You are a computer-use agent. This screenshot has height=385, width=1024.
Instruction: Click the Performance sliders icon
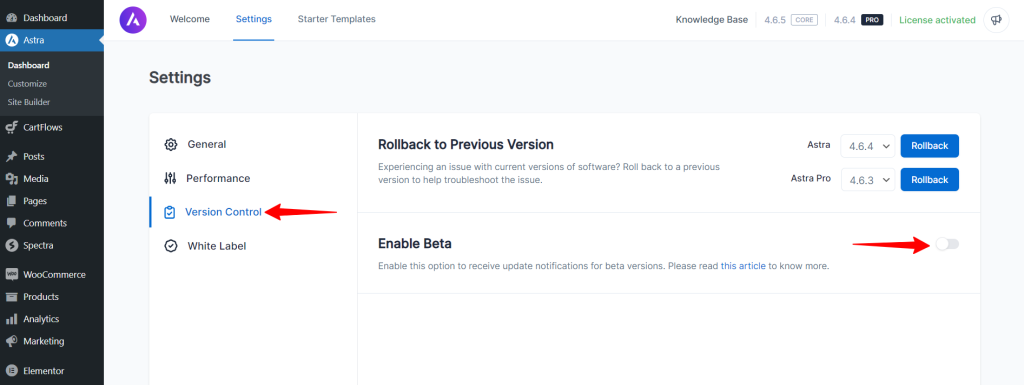[170, 178]
